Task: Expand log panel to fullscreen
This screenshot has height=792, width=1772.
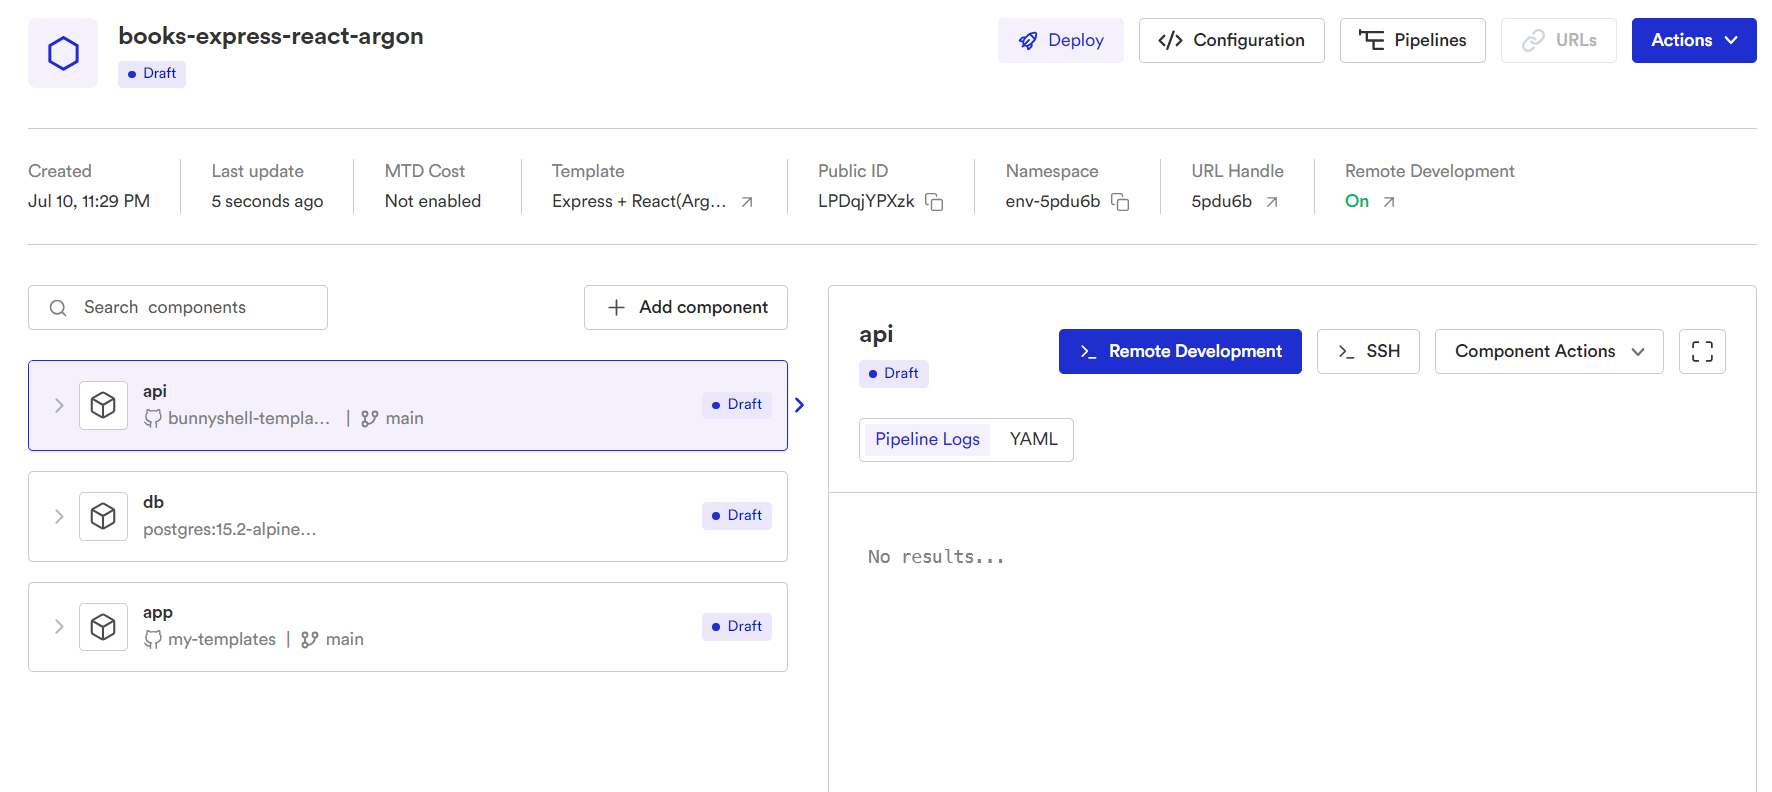Action: 1702,351
